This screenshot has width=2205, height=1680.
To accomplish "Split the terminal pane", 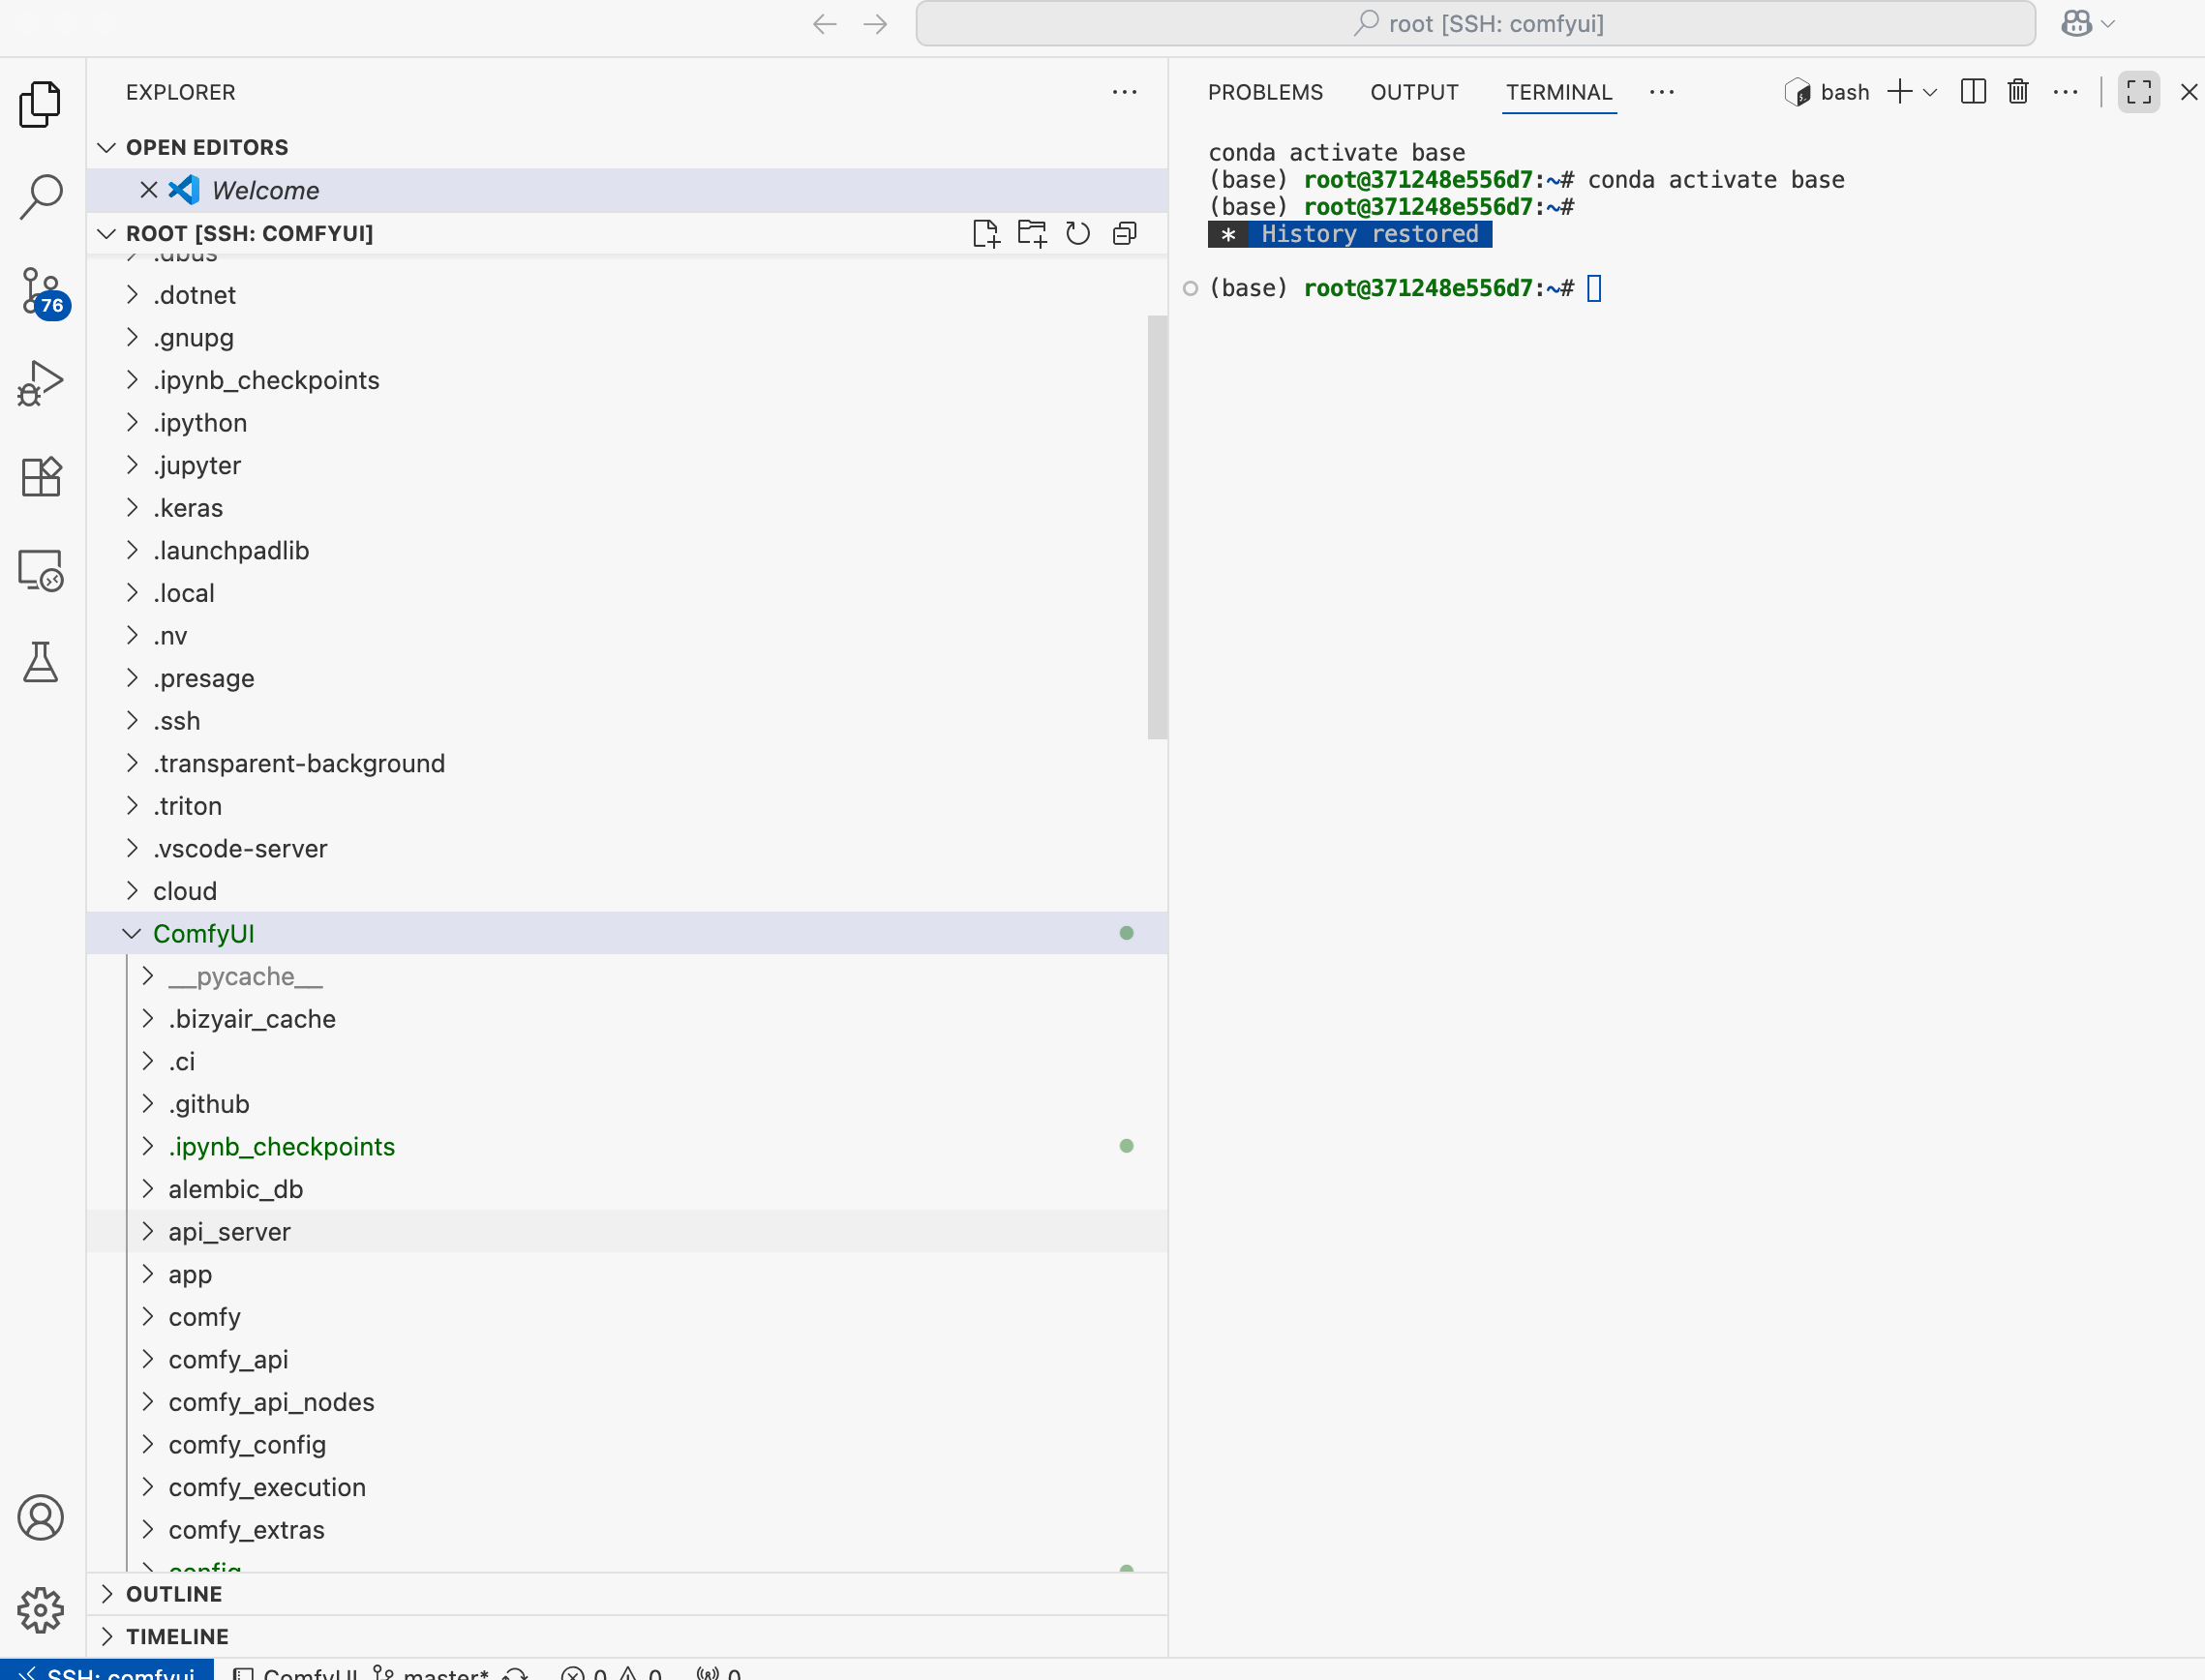I will 1973,92.
